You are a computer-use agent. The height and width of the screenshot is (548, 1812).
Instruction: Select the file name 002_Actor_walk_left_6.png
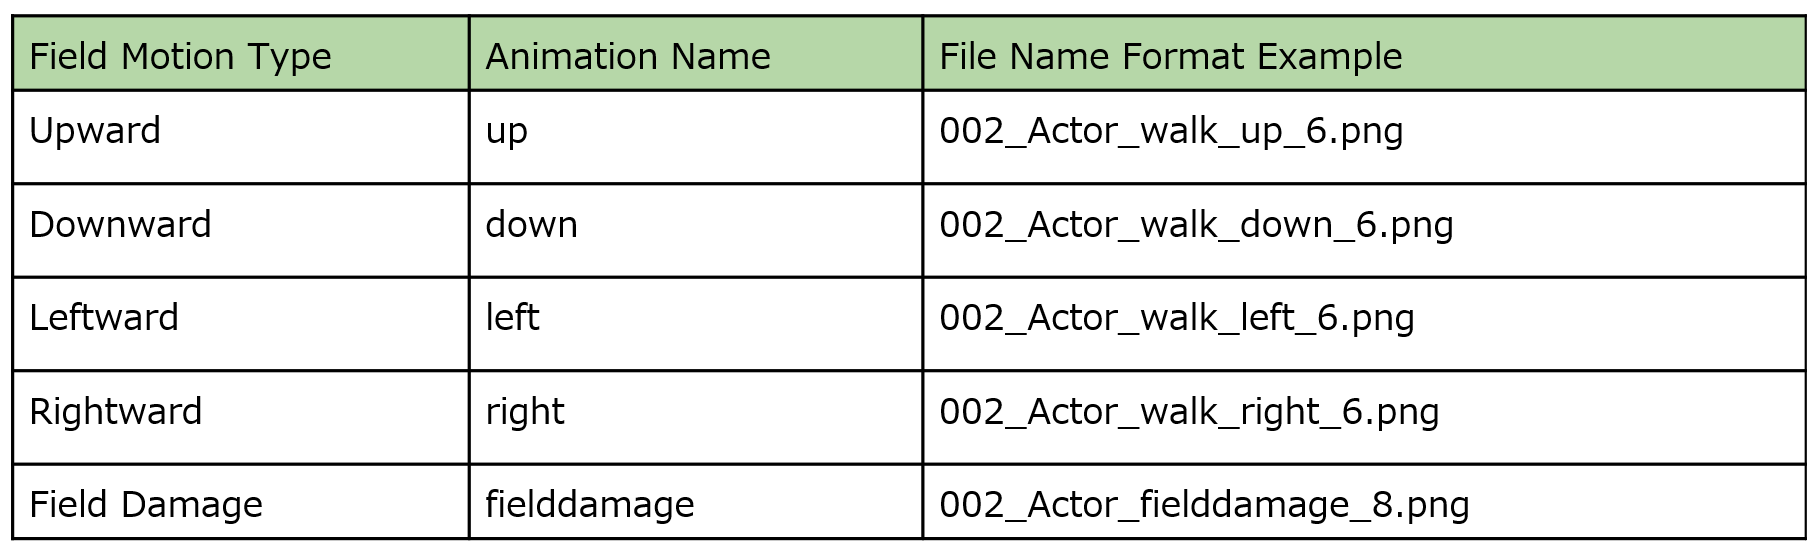1177,318
